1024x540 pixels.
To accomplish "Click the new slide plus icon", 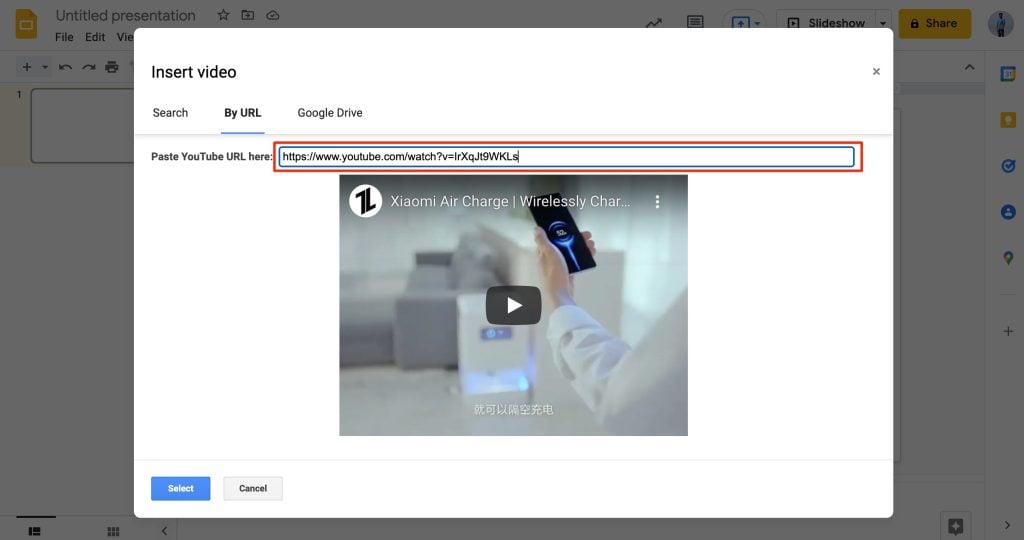I will point(27,67).
